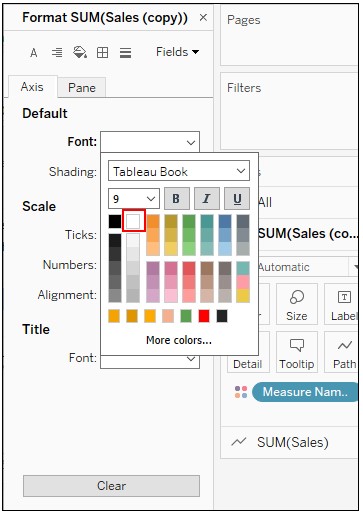The image size is (363, 513).
Task: Open the Lines formatting icon
Action: click(125, 53)
